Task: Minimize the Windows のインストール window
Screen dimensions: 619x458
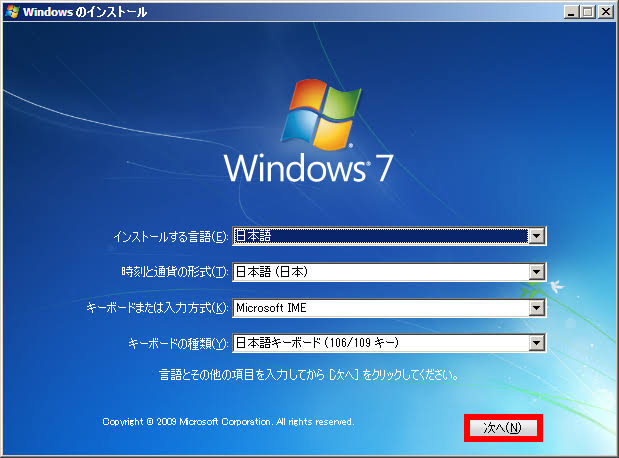Action: (571, 12)
